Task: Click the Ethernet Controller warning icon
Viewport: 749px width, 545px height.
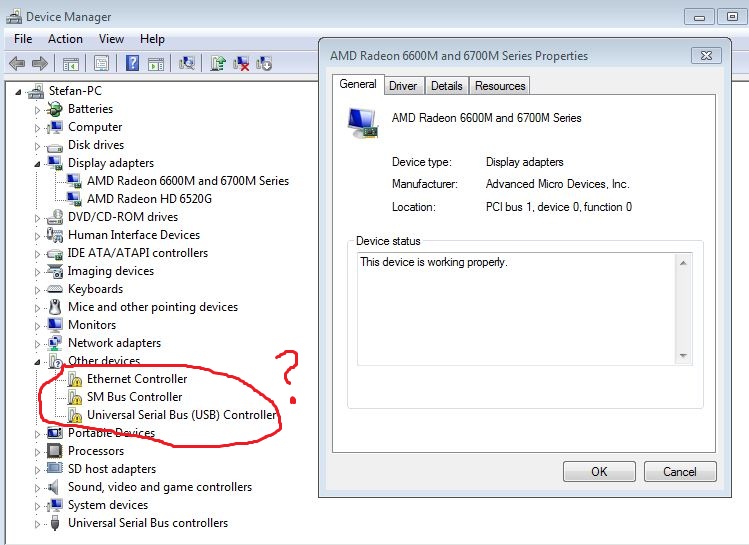Action: (75, 379)
